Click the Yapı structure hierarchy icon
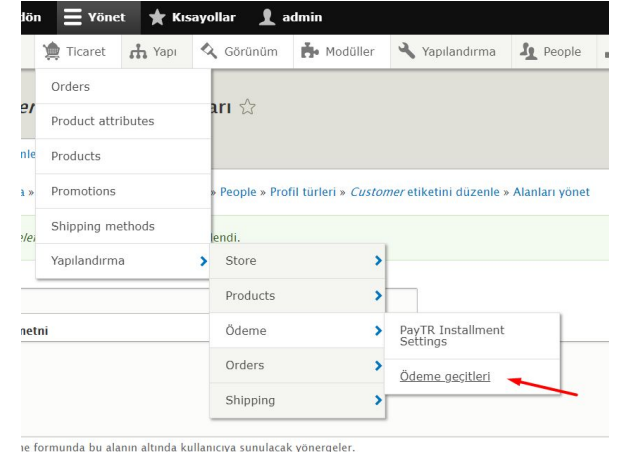This screenshot has height=457, width=624. click(138, 51)
